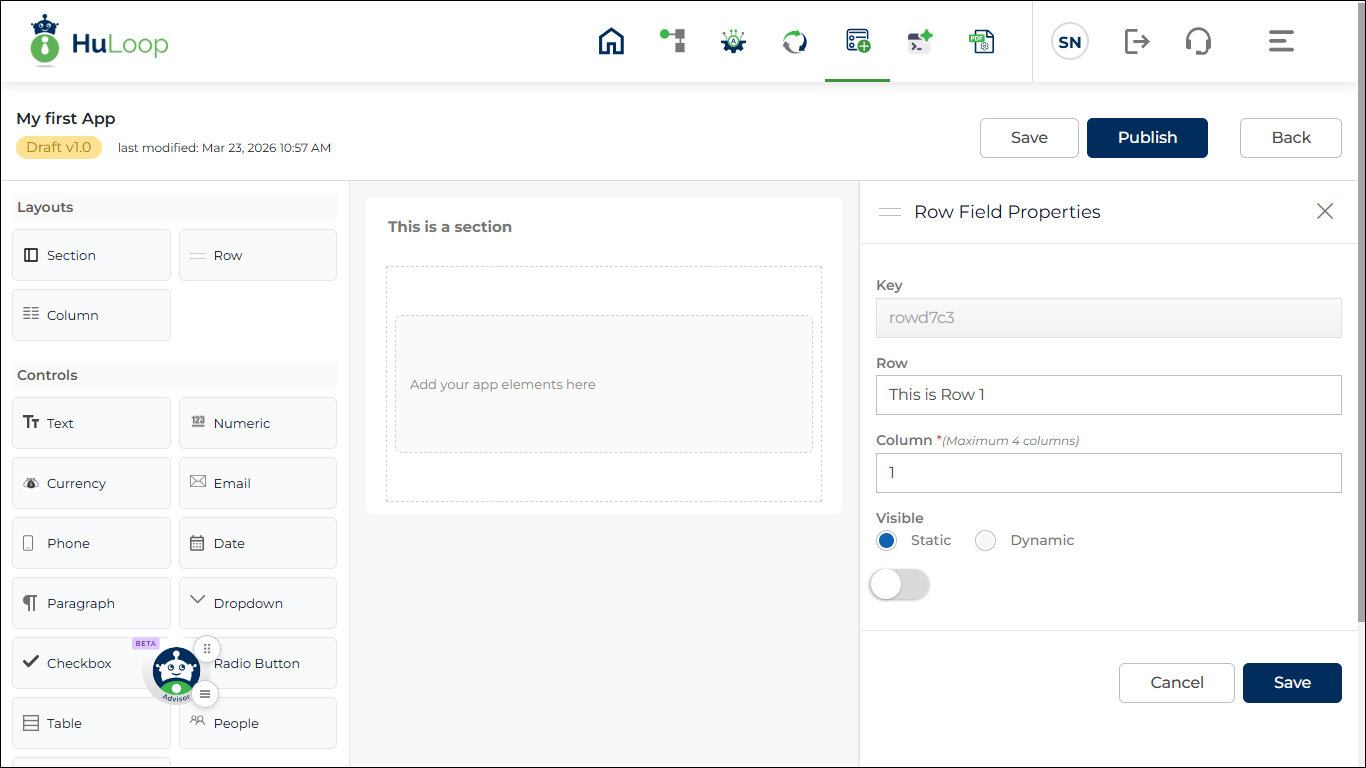Click the Advisor drag handle dots
The width and height of the screenshot is (1366, 768).
pos(206,648)
